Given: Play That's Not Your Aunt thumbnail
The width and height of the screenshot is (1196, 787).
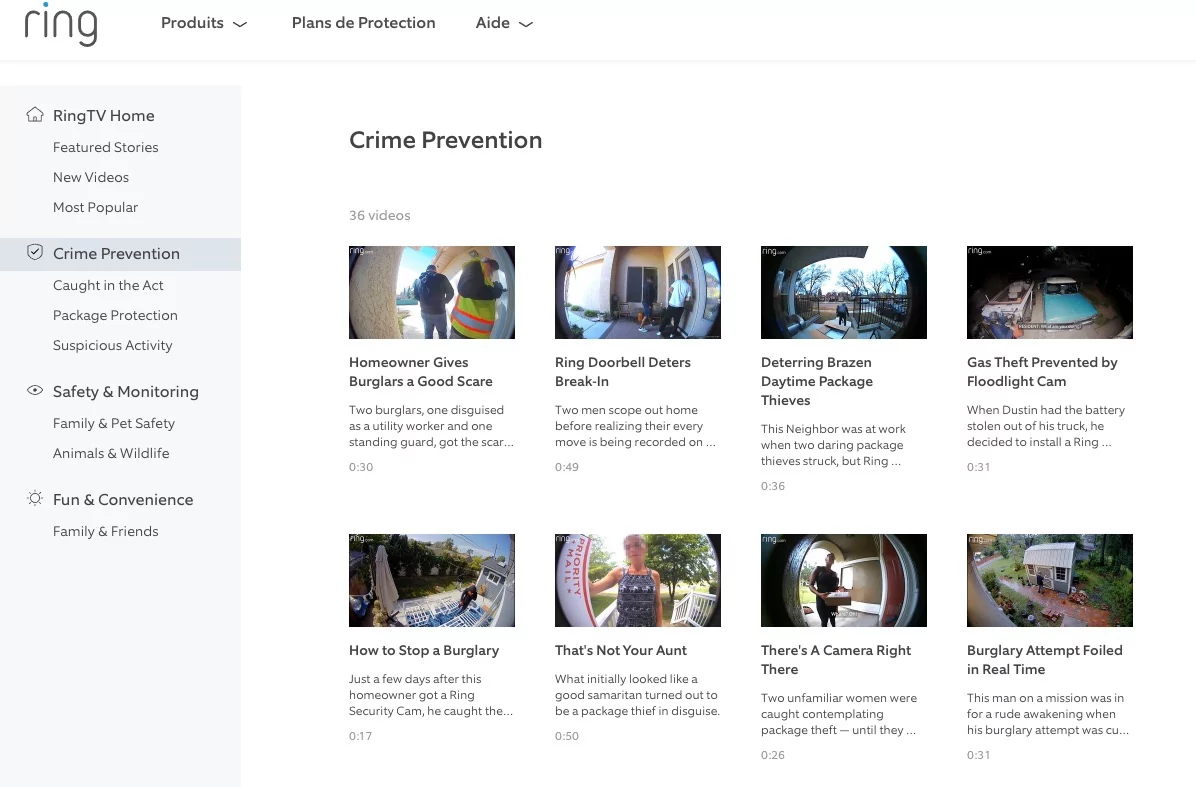Looking at the screenshot, I should 638,580.
